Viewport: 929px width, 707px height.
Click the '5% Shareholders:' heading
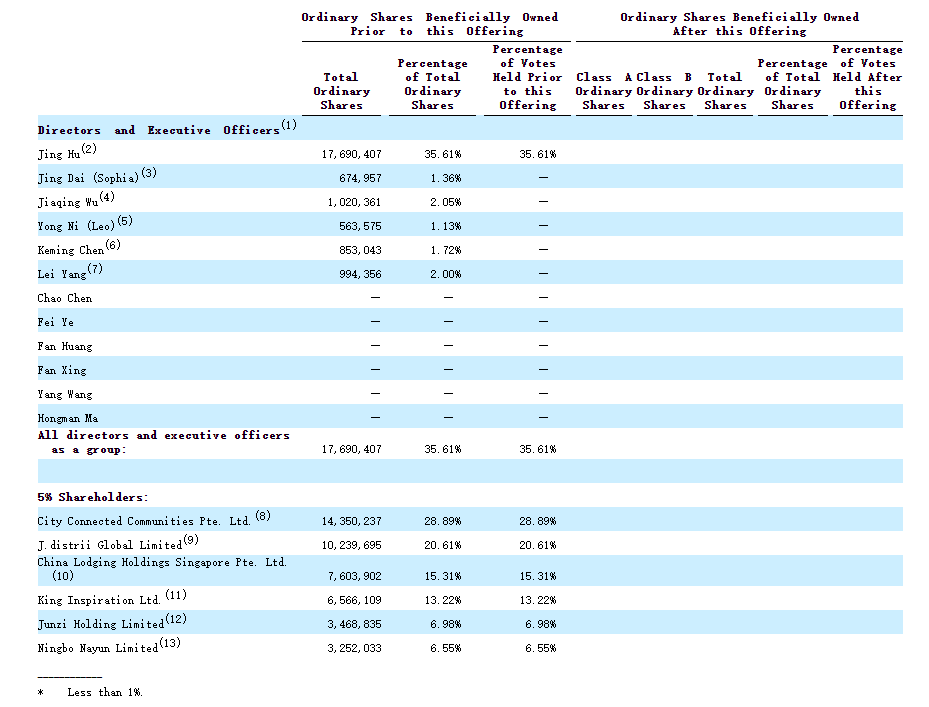point(92,497)
